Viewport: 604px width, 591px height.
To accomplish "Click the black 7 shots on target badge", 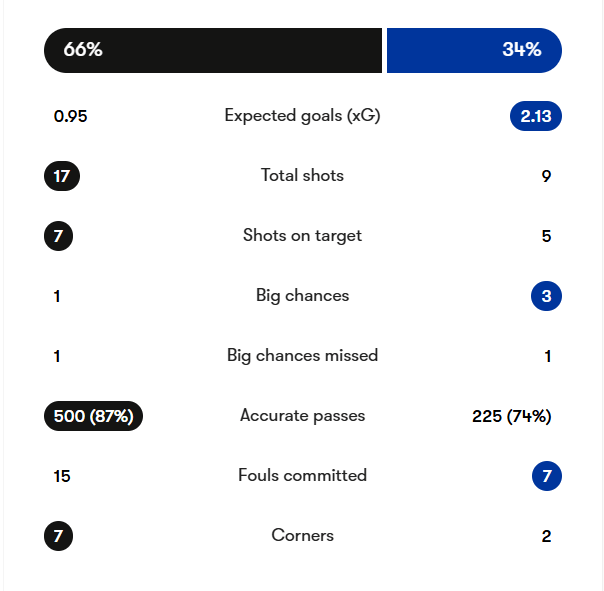I will coord(58,236).
